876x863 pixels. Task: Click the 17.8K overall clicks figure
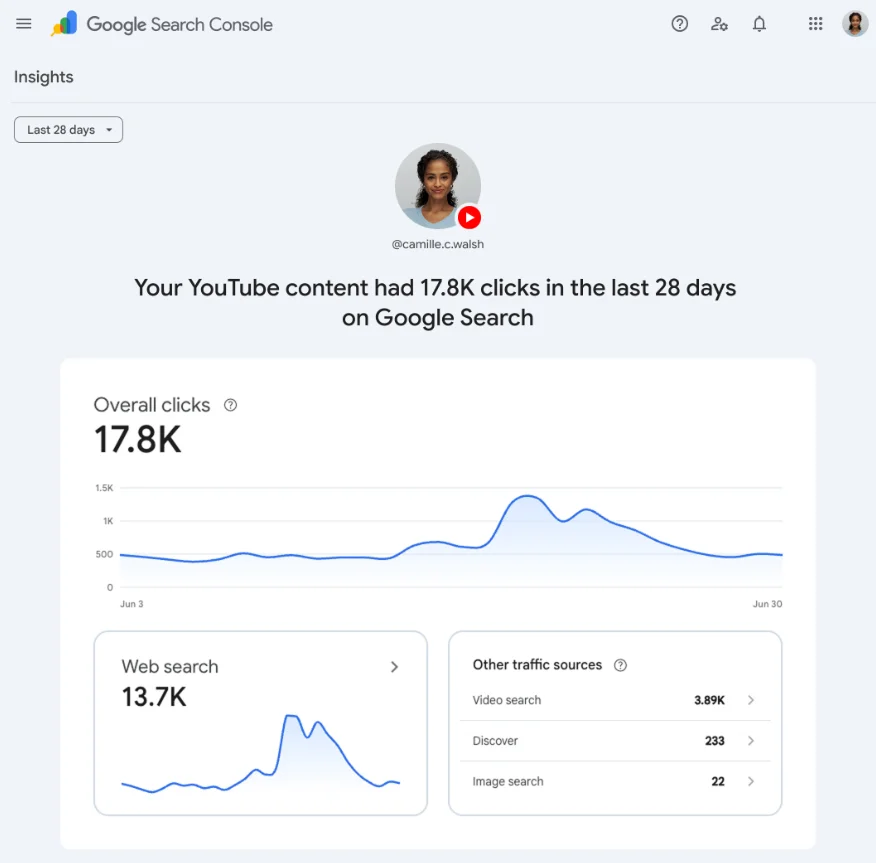[x=137, y=439]
